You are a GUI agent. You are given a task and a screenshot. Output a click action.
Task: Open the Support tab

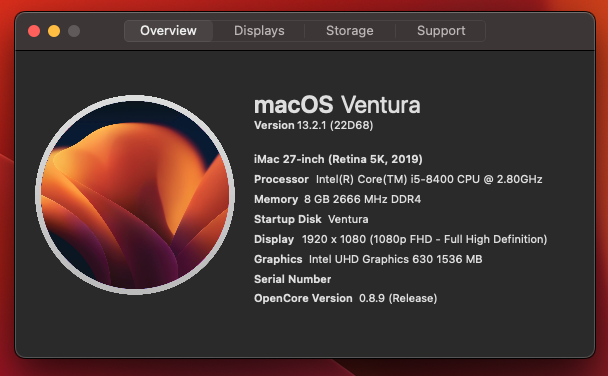[x=441, y=31]
